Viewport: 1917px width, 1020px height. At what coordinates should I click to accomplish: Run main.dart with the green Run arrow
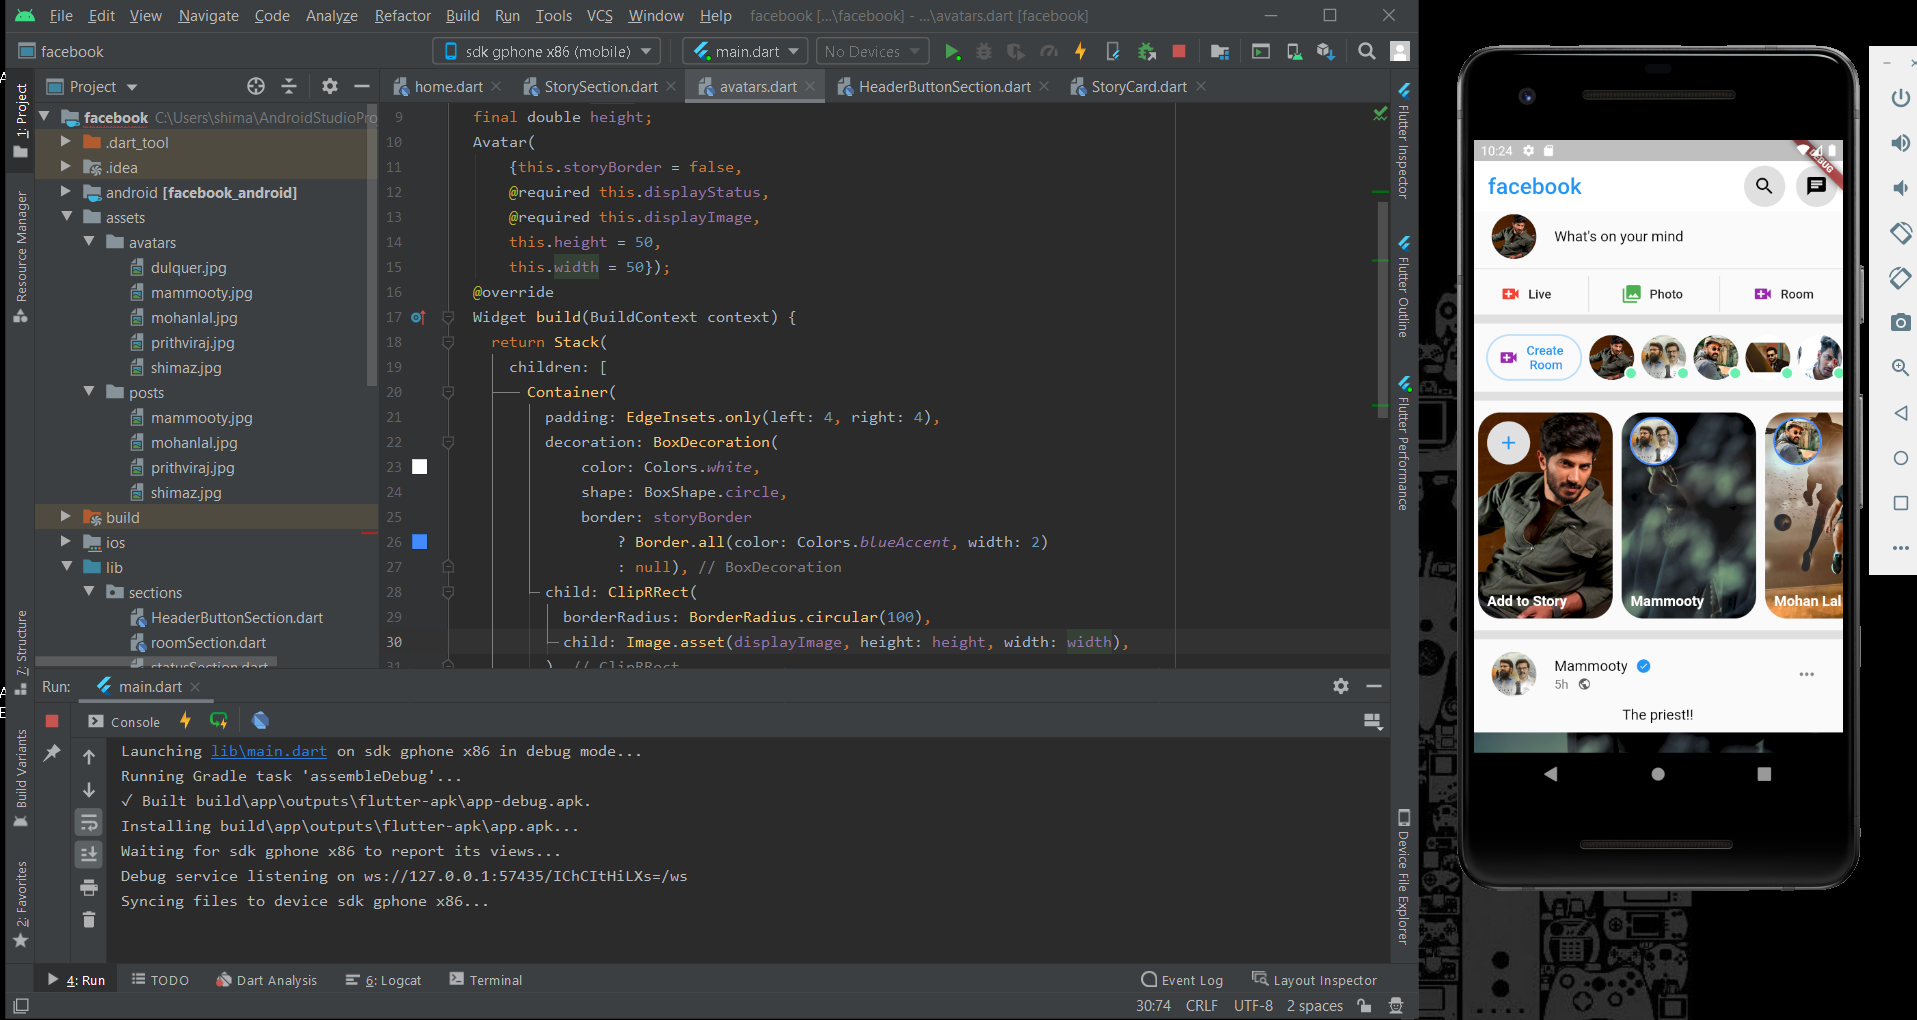(x=952, y=51)
